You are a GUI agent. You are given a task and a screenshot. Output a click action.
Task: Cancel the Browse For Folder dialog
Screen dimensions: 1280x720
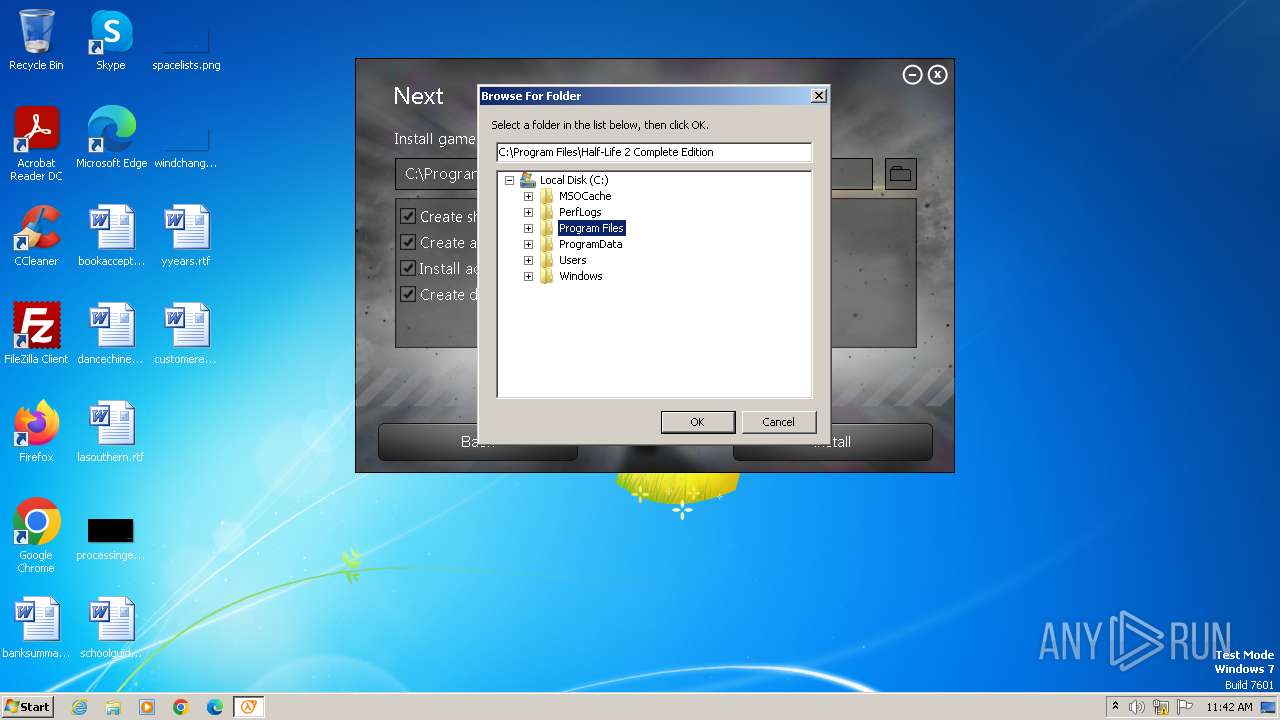point(778,422)
